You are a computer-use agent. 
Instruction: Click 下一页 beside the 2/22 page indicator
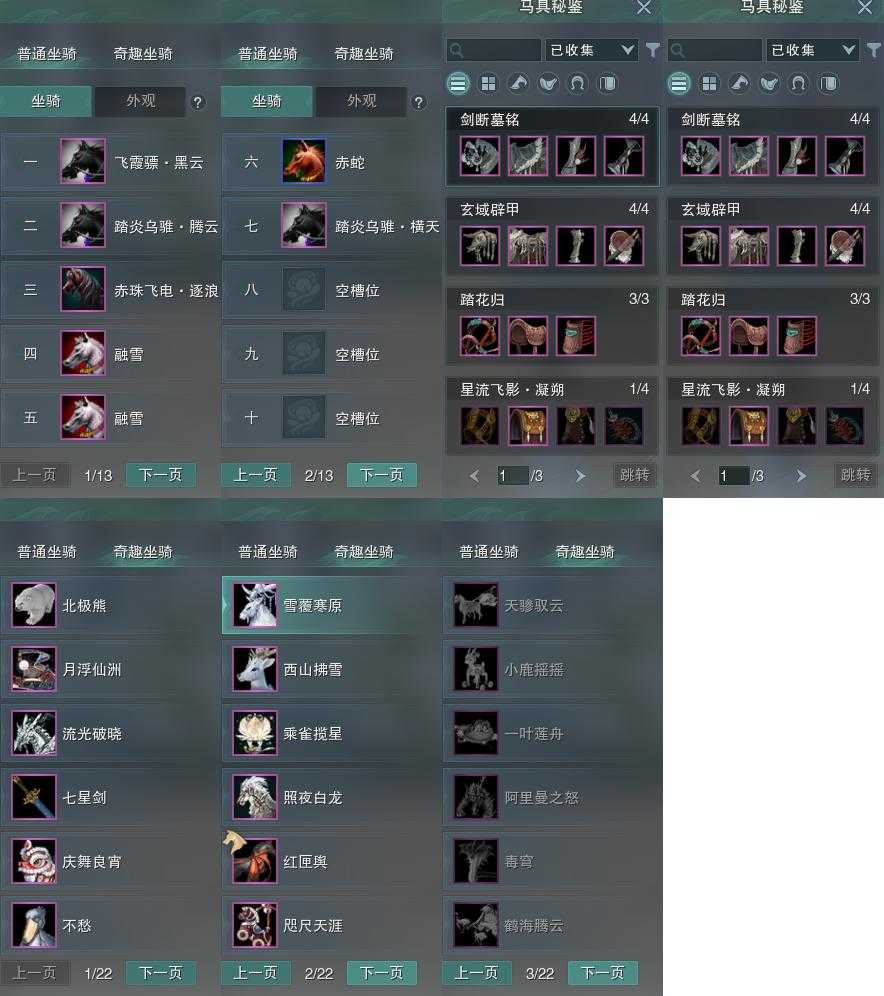pos(382,972)
